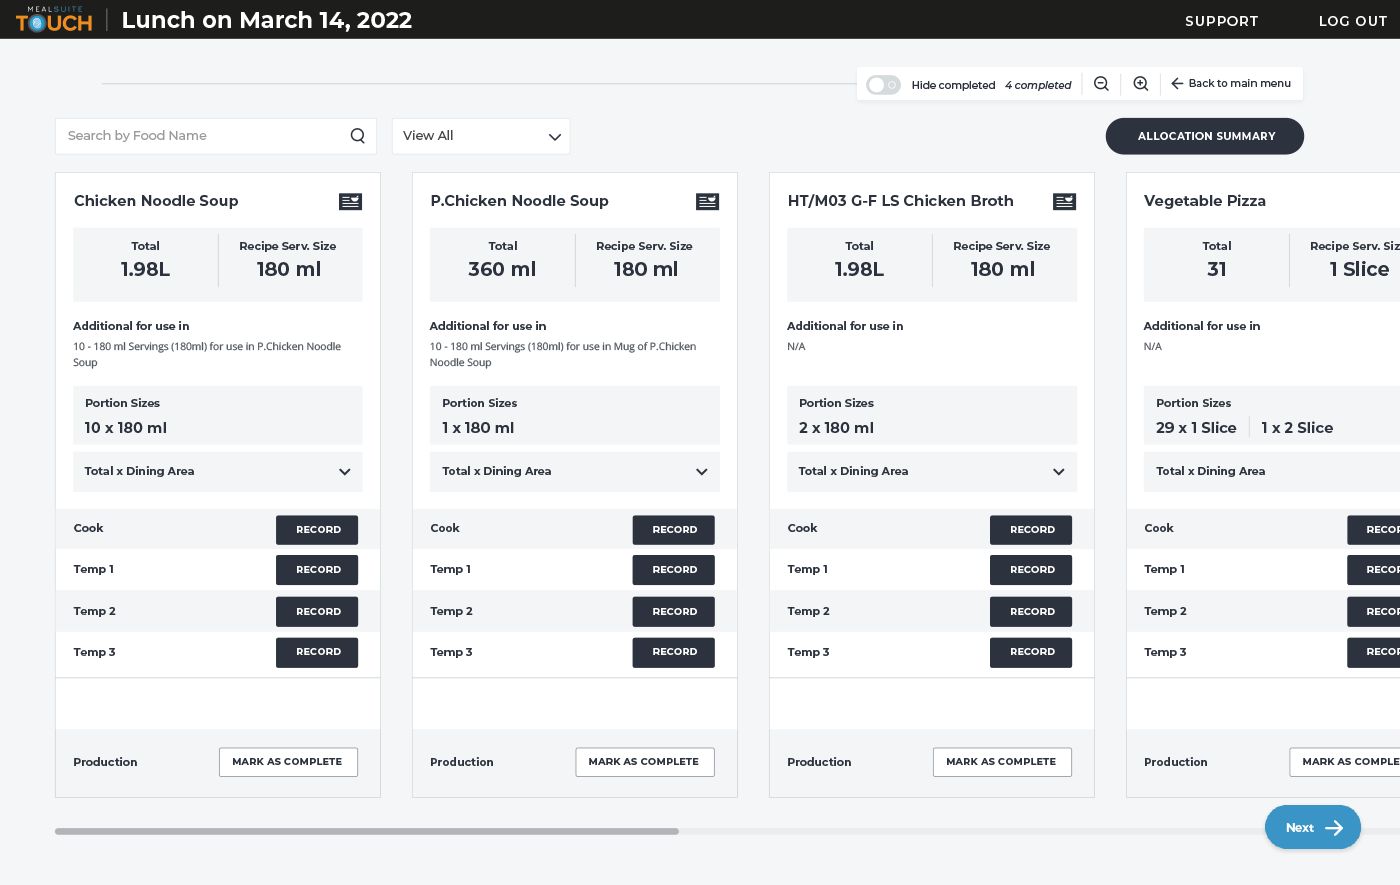Open the Allocation Summary
Image resolution: width=1400 pixels, height=885 pixels.
1204,135
